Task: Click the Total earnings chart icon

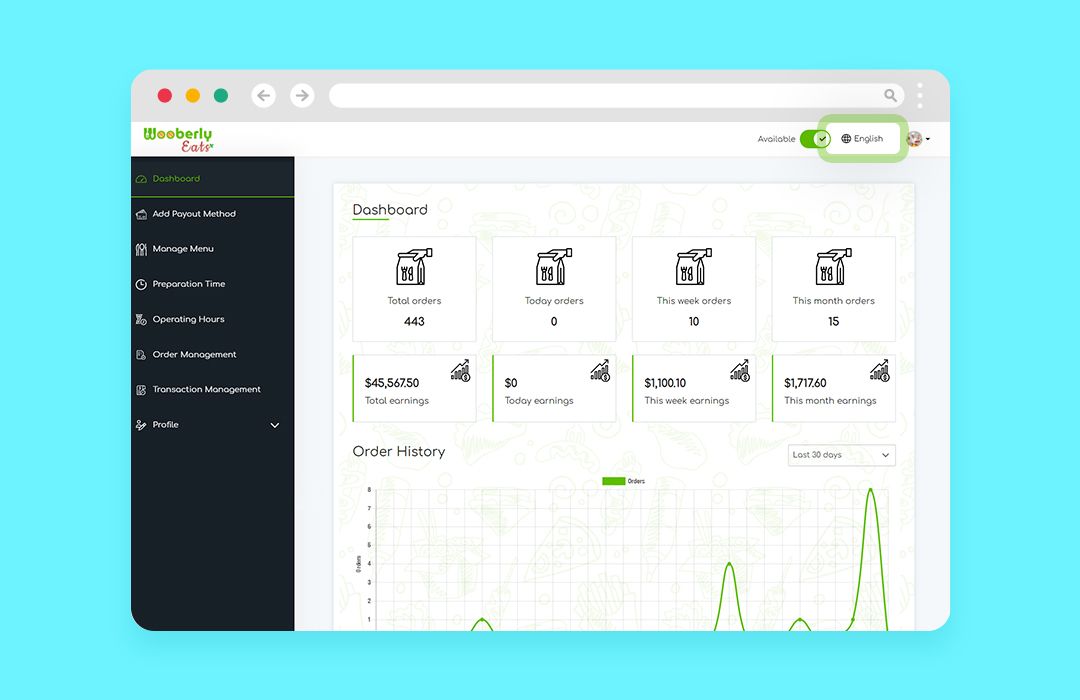Action: click(x=460, y=371)
